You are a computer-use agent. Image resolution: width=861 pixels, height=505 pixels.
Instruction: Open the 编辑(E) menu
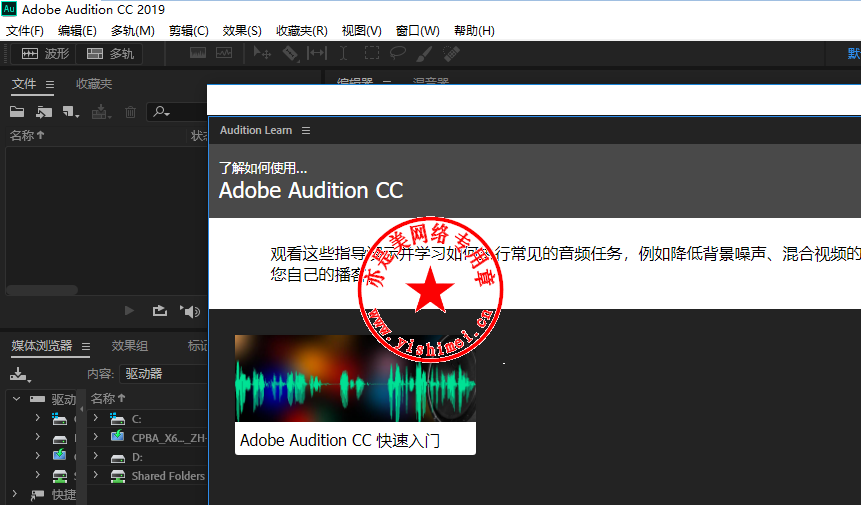point(77,31)
